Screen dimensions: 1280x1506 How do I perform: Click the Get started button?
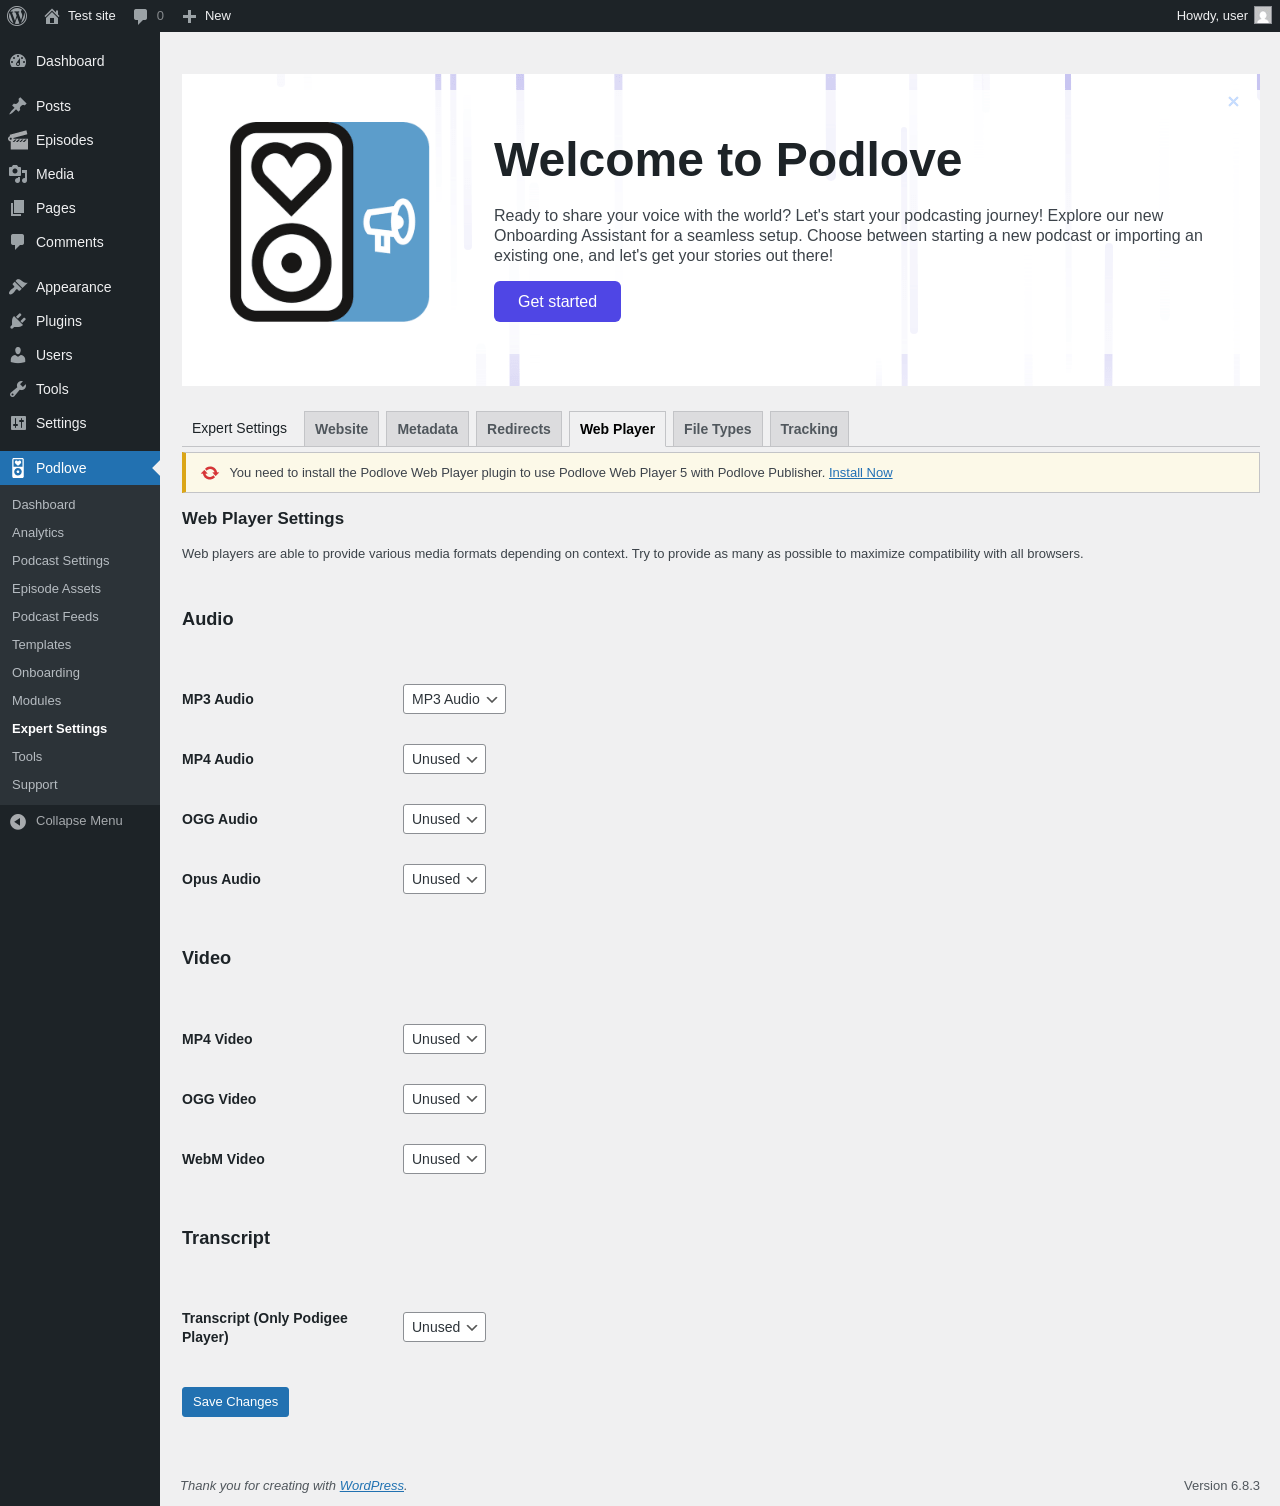[557, 301]
